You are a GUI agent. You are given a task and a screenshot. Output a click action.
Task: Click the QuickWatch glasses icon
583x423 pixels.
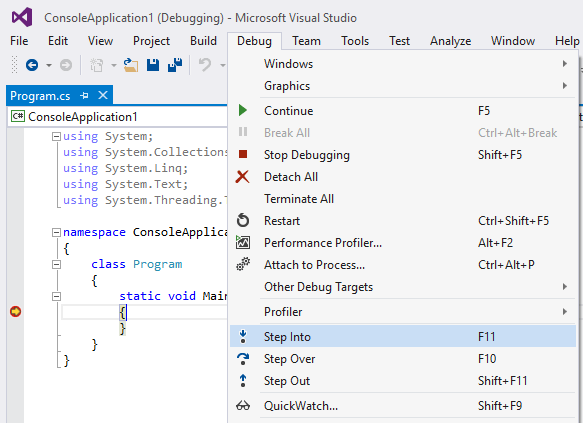tap(243, 406)
